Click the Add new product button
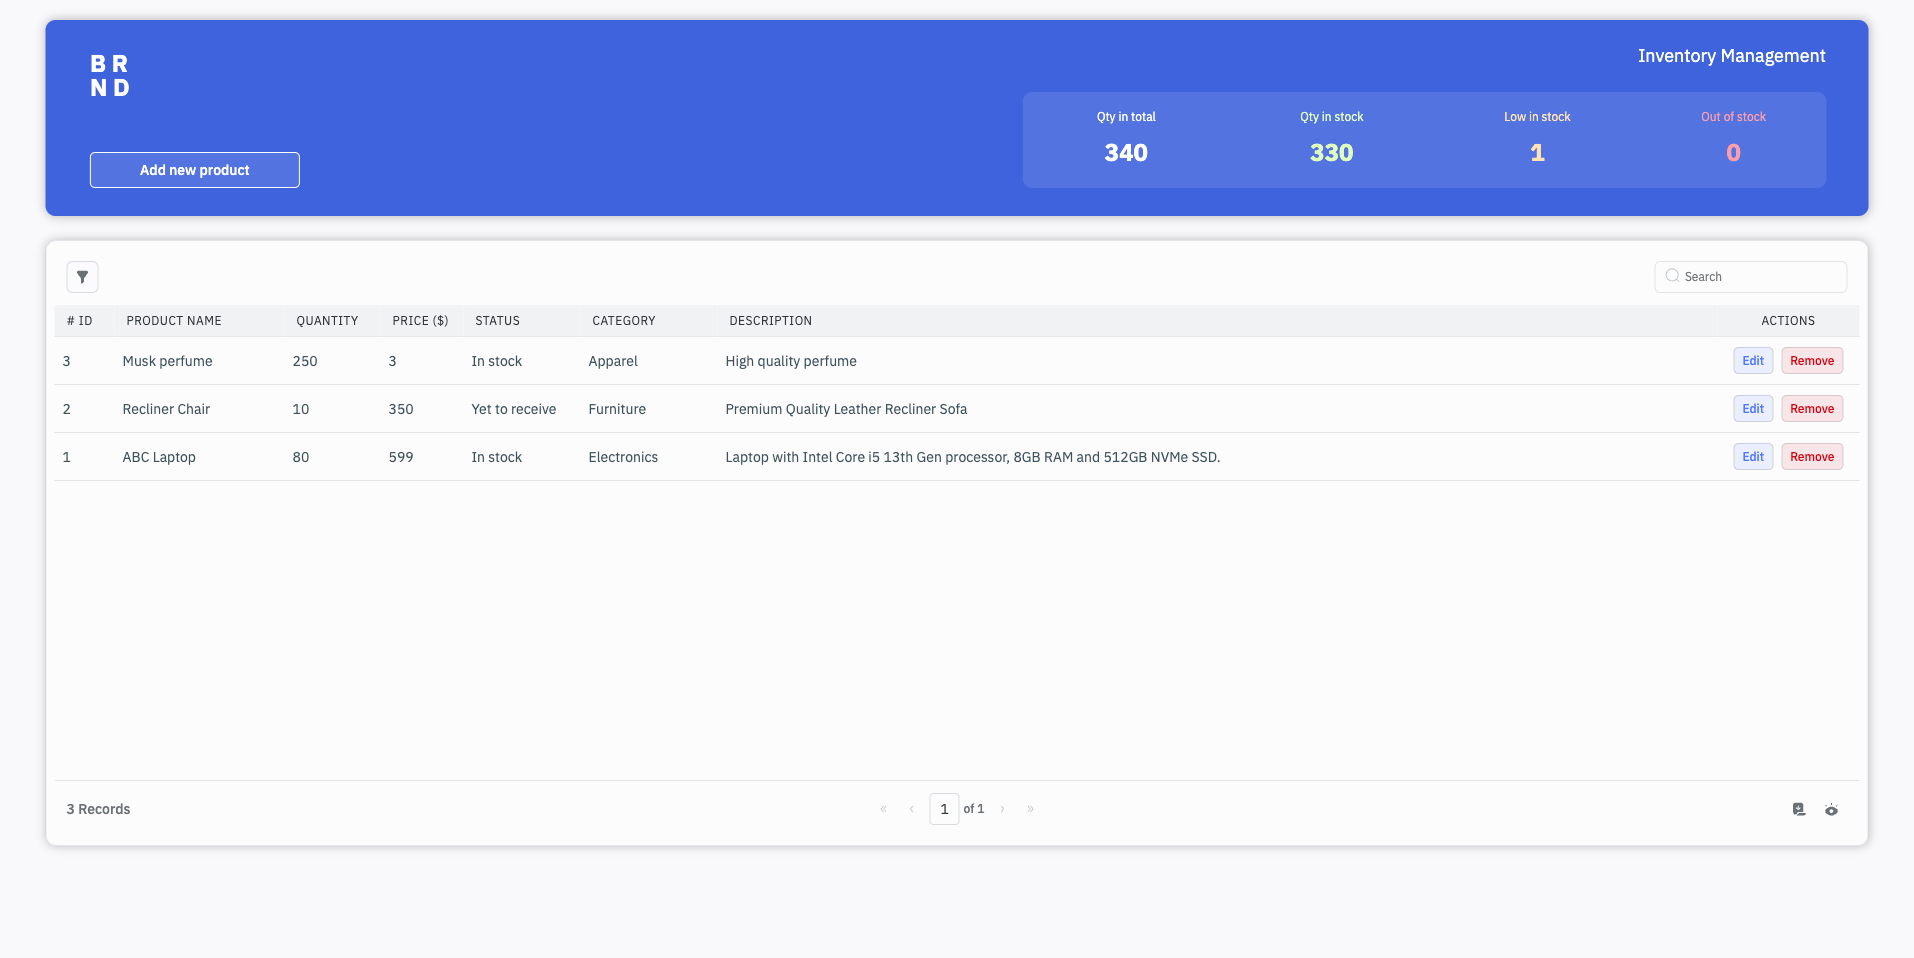The width and height of the screenshot is (1914, 958). [194, 170]
